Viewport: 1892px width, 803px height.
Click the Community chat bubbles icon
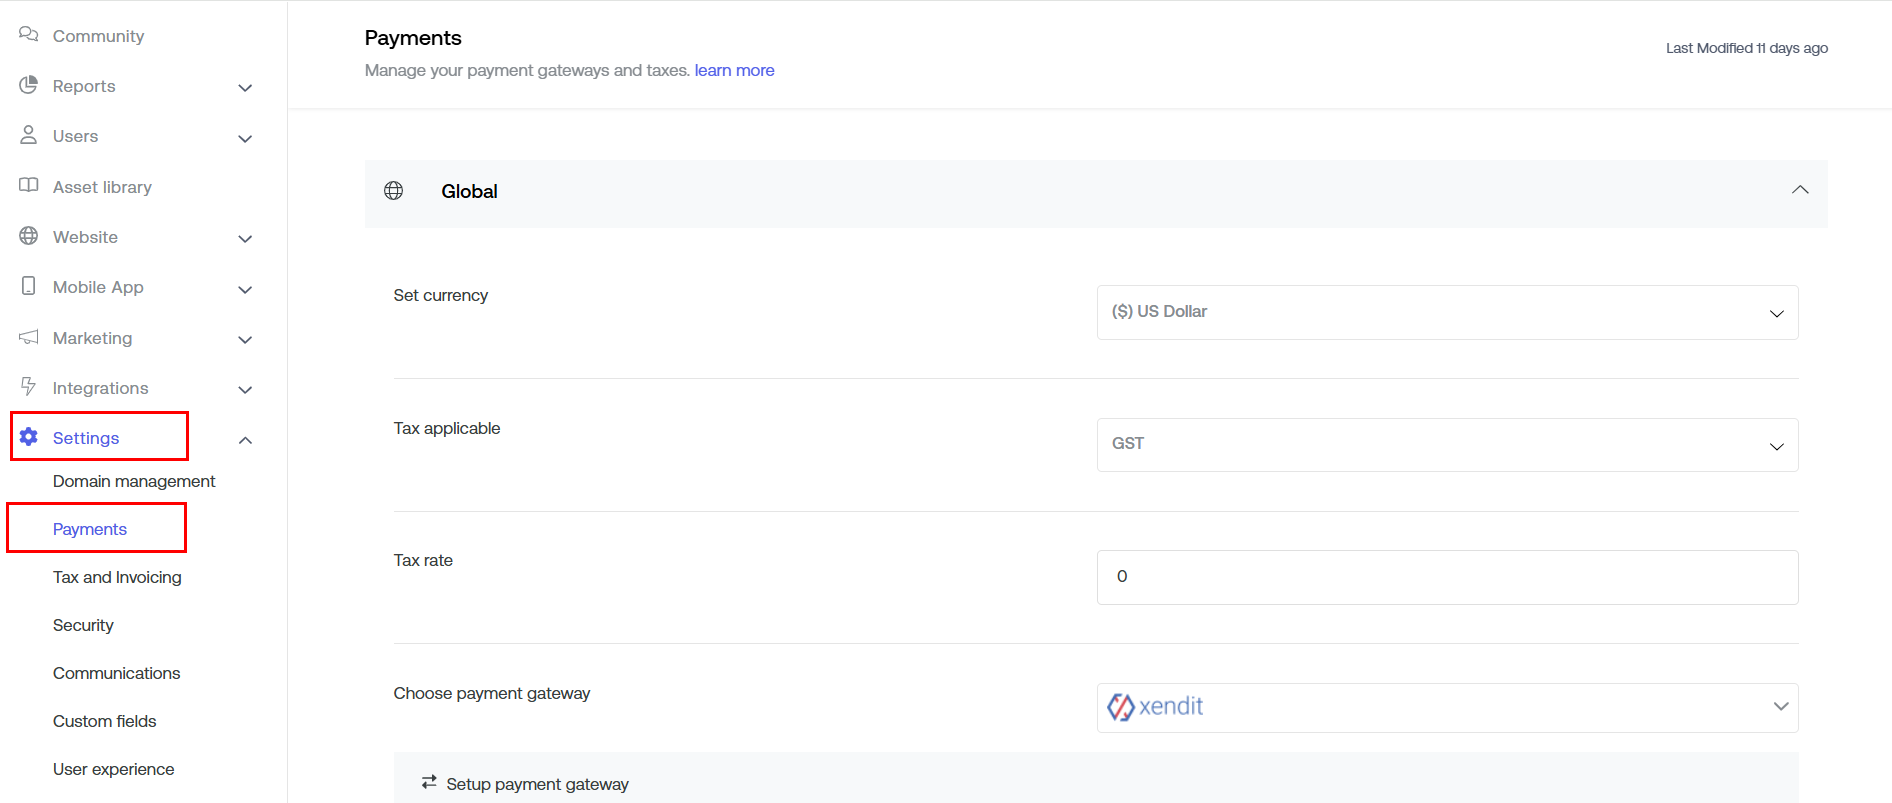(x=28, y=35)
